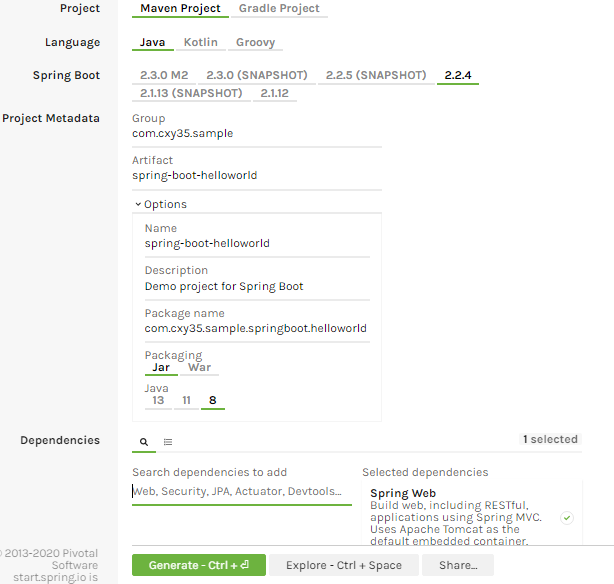The height and width of the screenshot is (584, 614).
Task: Set Java version to 11
Action: [185, 401]
